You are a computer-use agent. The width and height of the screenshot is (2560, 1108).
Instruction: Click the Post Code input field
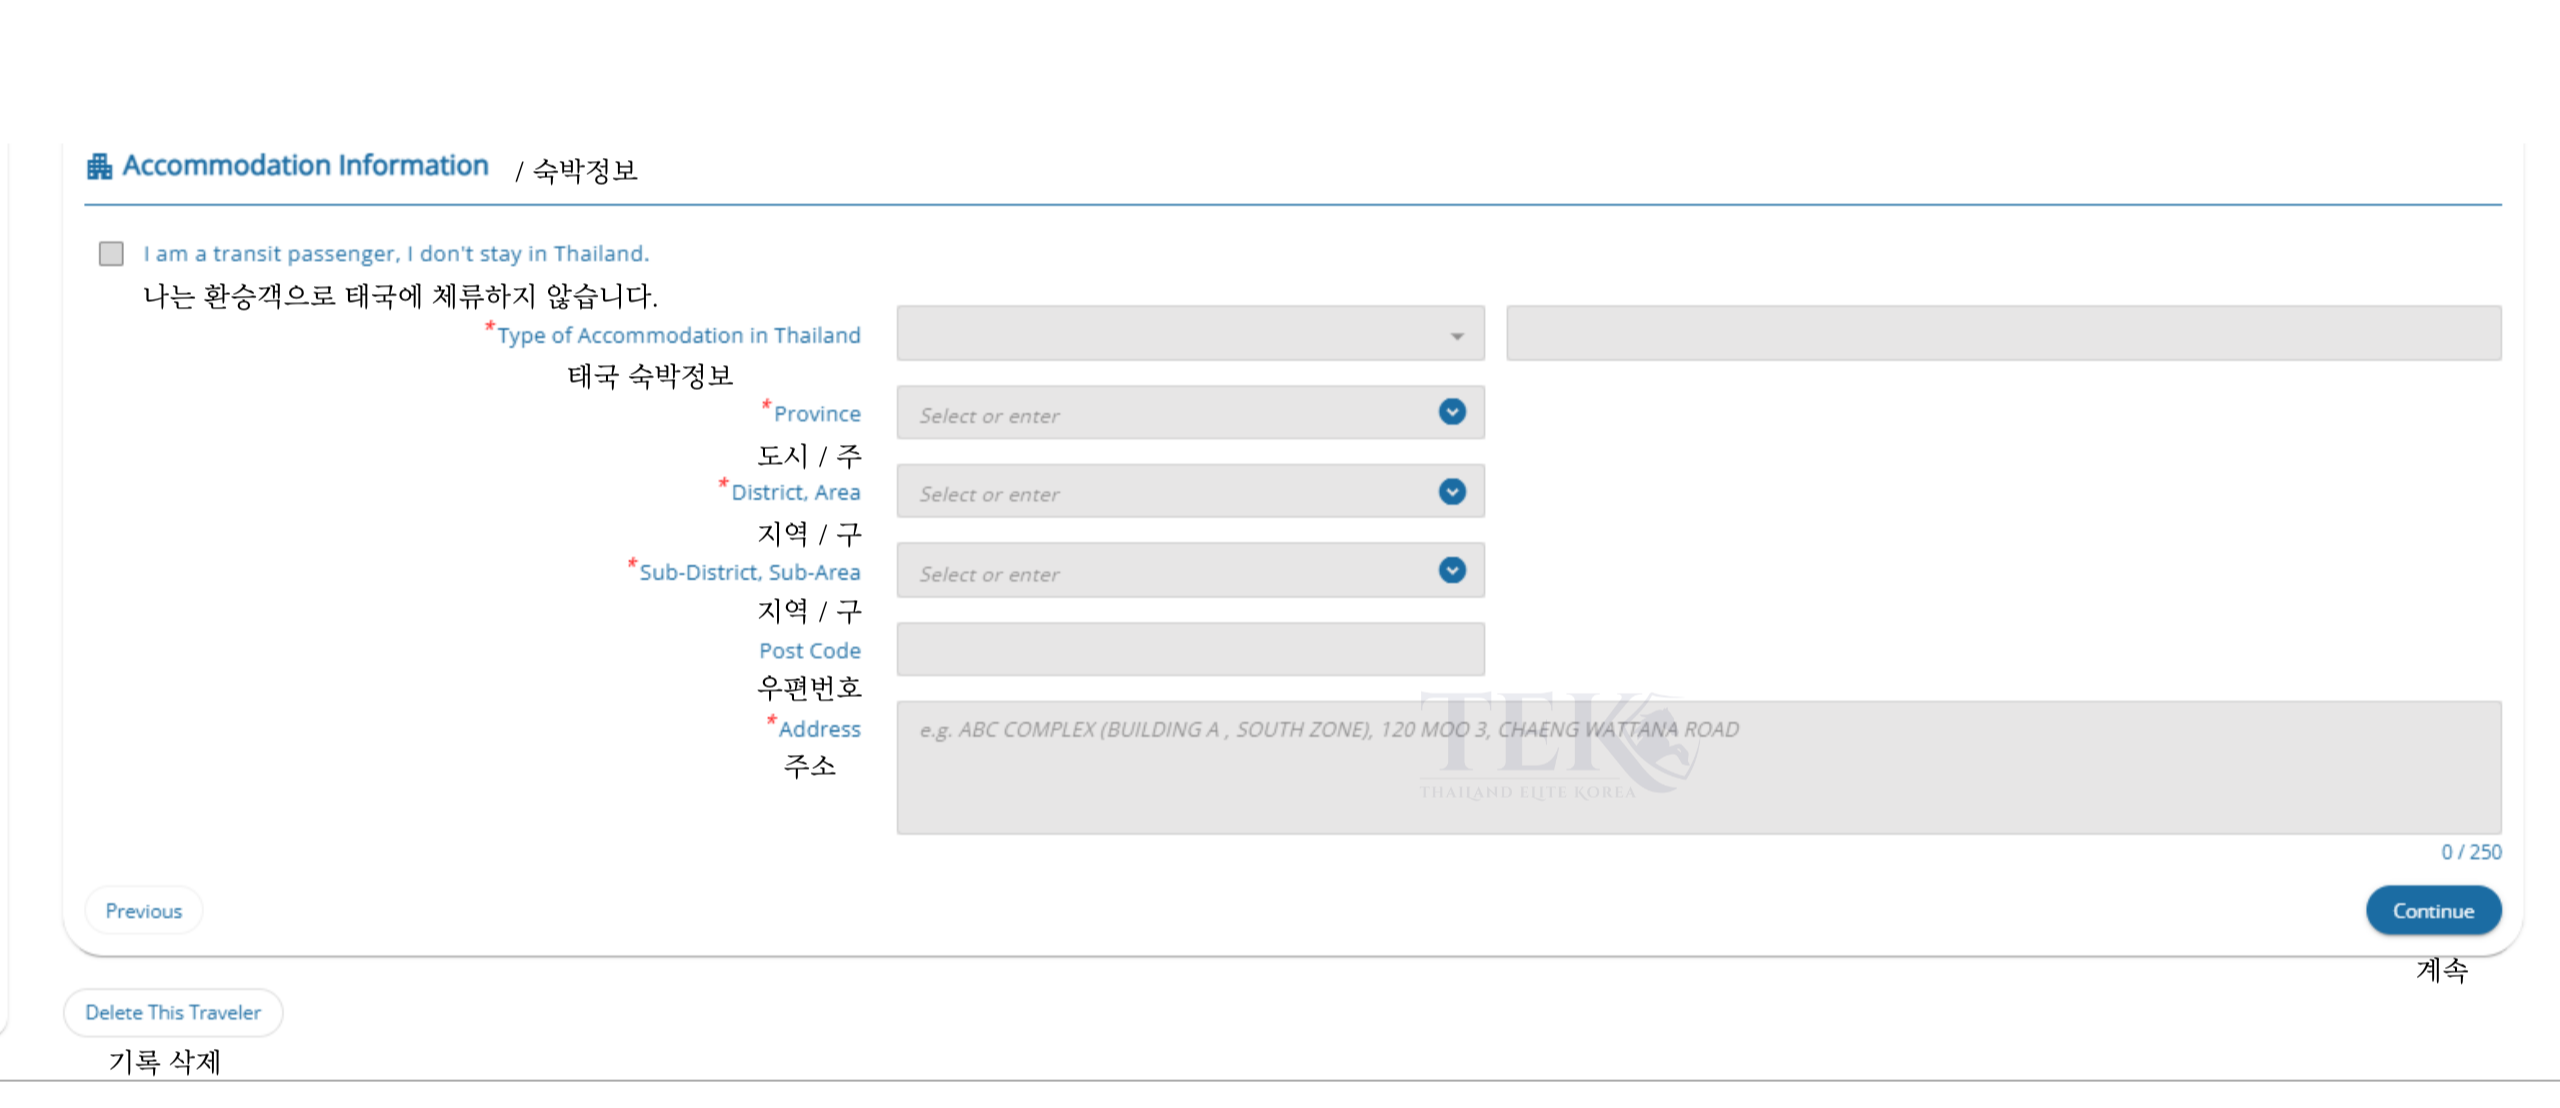[1189, 650]
